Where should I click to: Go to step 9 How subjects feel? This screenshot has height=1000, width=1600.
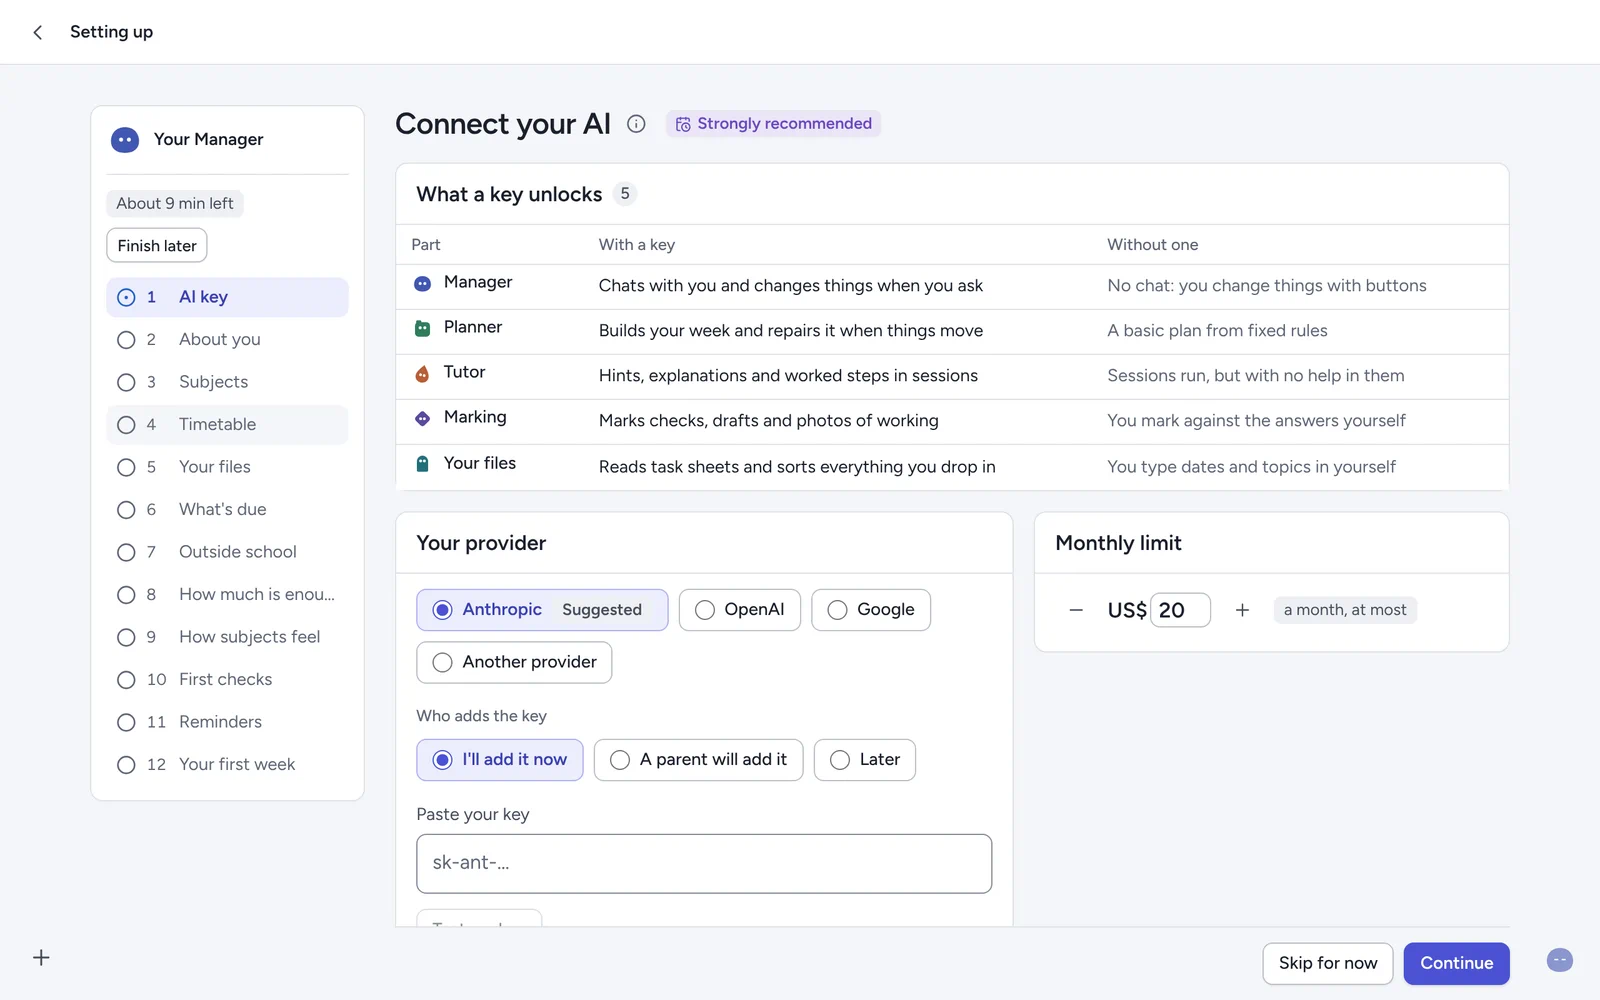(x=227, y=637)
